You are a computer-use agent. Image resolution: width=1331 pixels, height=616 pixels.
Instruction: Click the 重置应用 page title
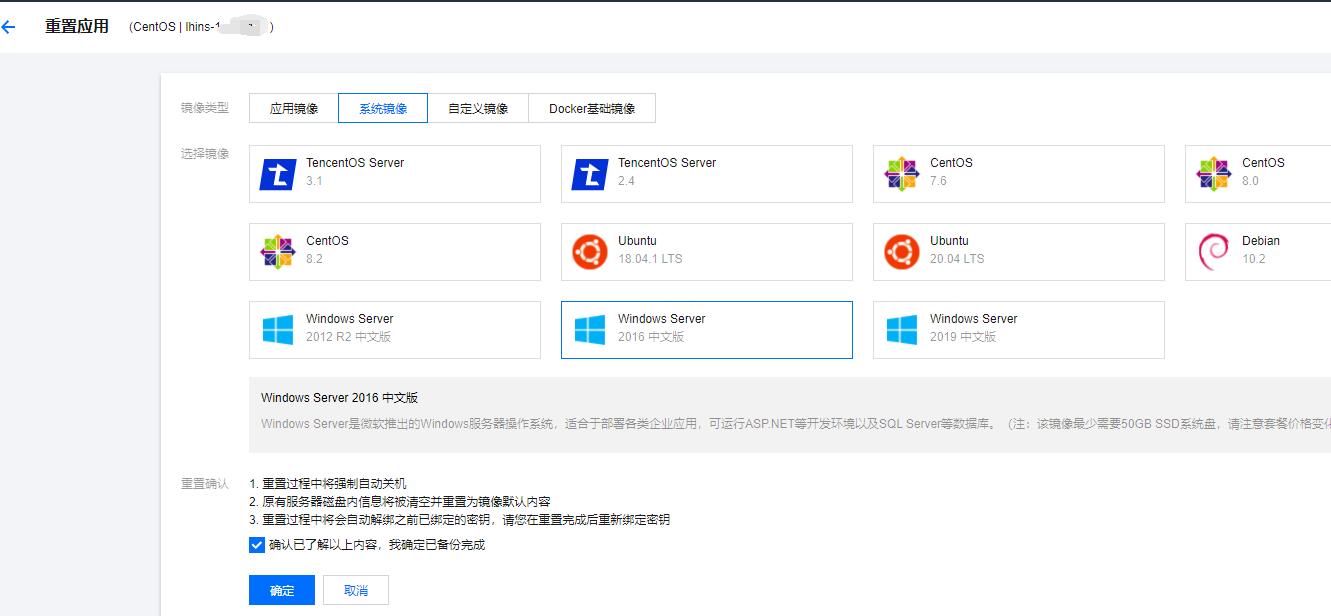77,27
